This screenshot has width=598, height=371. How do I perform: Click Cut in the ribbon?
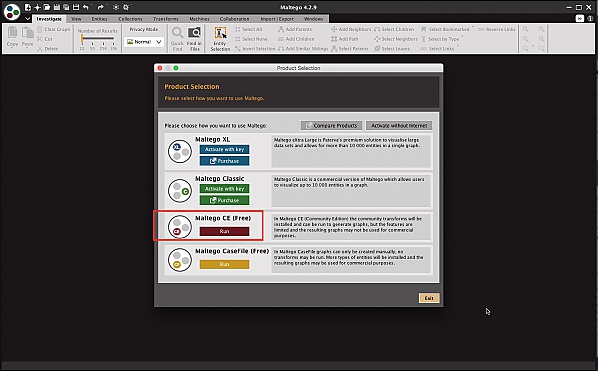point(45,39)
